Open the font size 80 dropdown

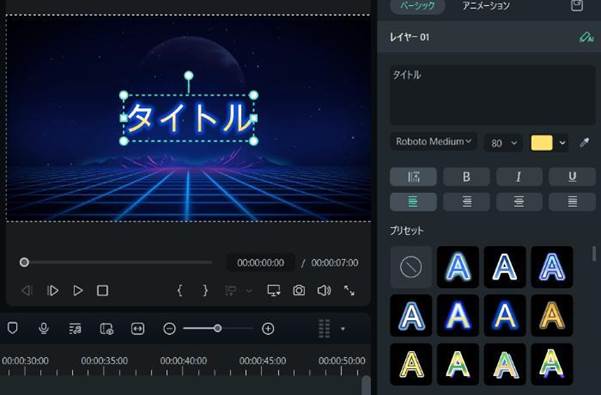[x=503, y=143]
